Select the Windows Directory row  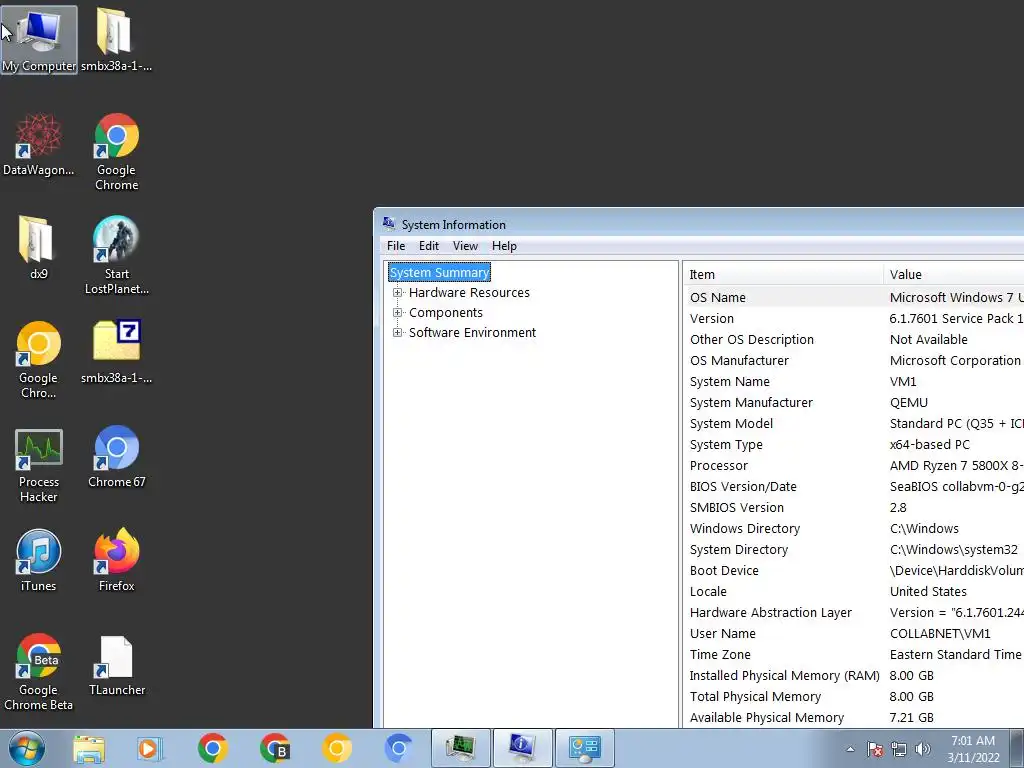click(854, 528)
